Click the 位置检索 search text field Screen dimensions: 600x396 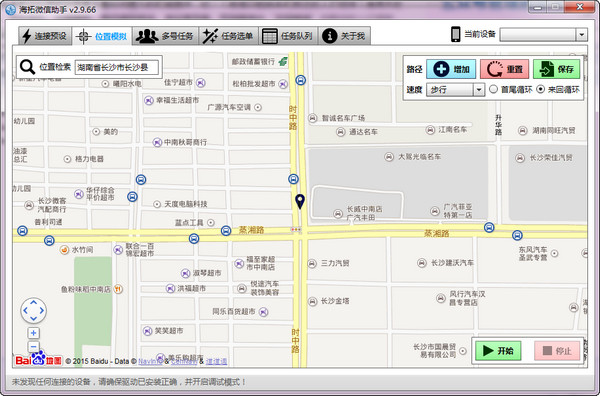tap(116, 67)
